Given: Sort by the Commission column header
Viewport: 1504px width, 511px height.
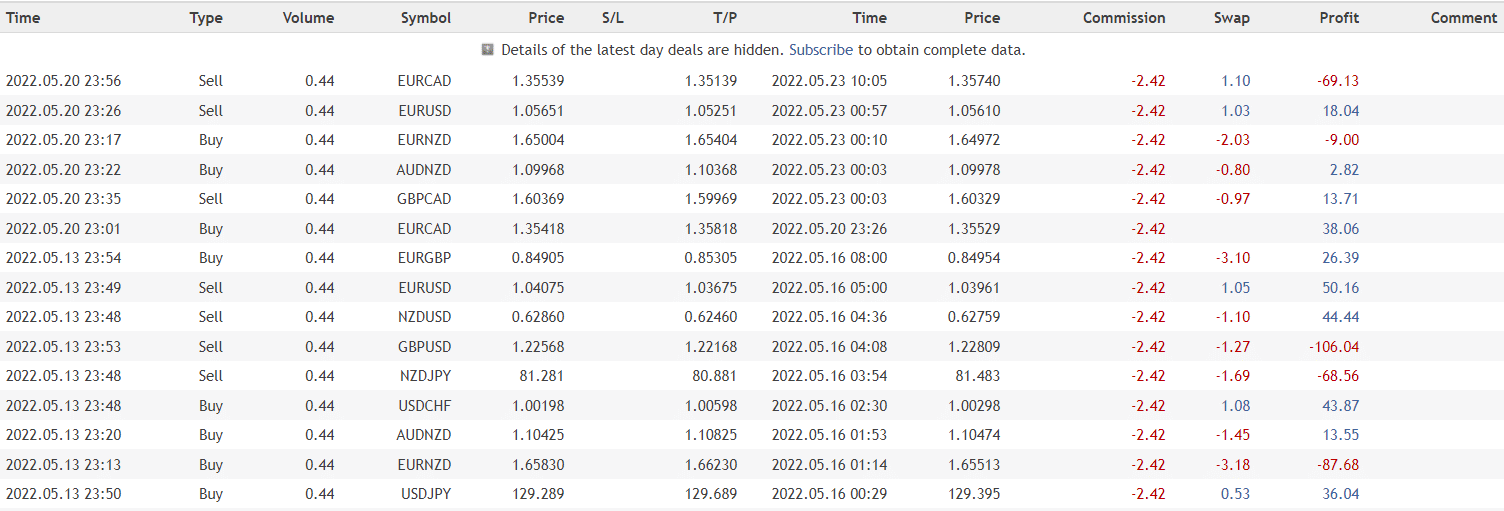Looking at the screenshot, I should tap(1124, 18).
